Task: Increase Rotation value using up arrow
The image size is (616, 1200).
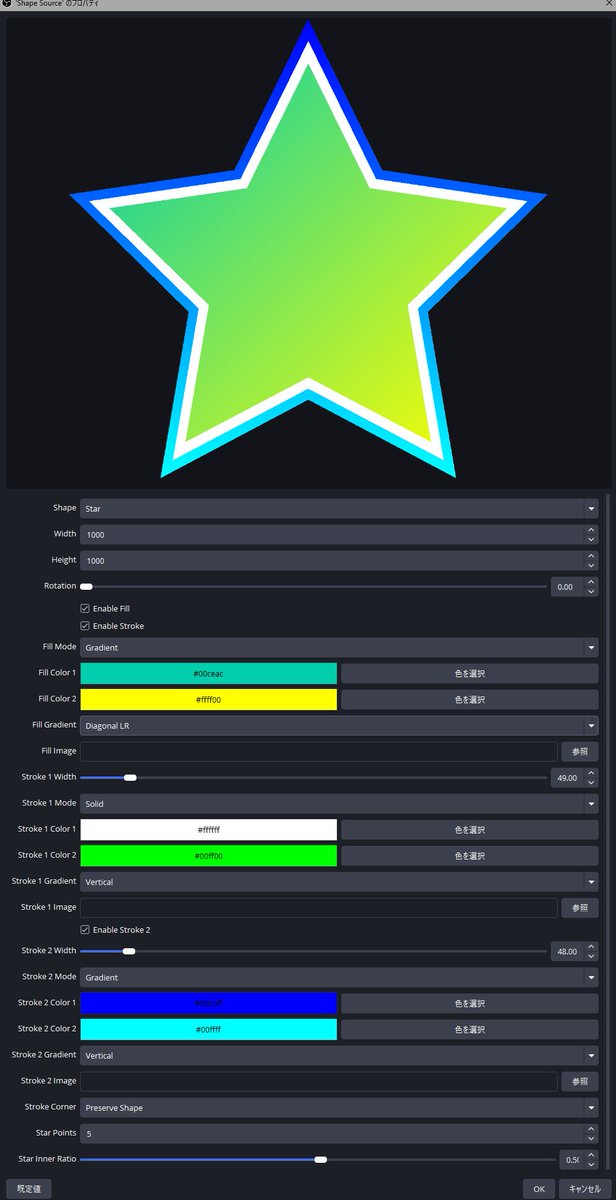Action: 591,582
